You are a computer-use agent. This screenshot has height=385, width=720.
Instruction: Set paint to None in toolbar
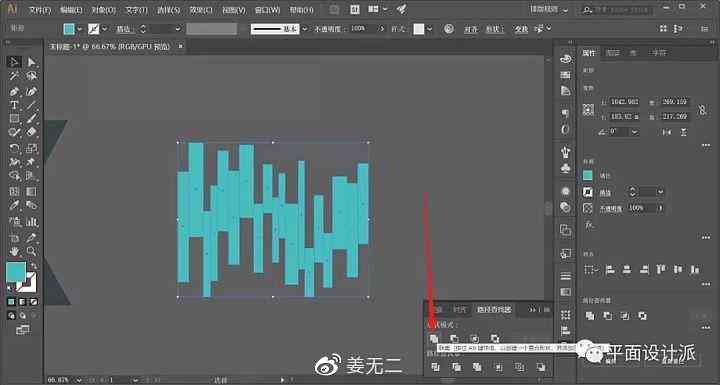coord(34,302)
